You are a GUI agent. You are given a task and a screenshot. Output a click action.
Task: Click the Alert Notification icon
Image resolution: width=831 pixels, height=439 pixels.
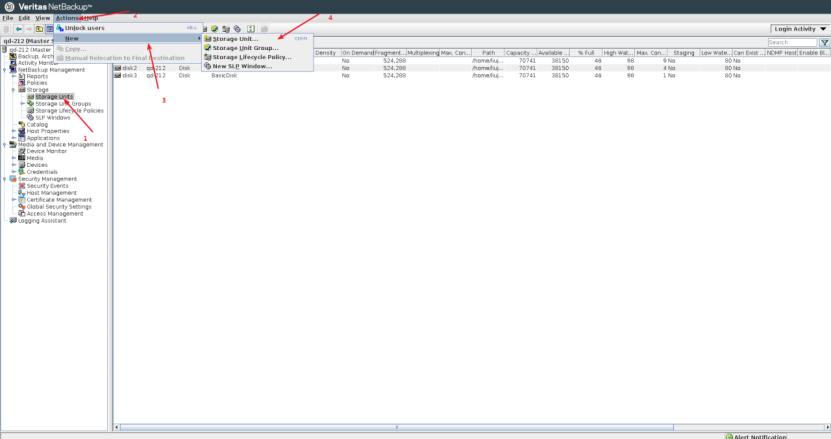pyautogui.click(x=729, y=436)
